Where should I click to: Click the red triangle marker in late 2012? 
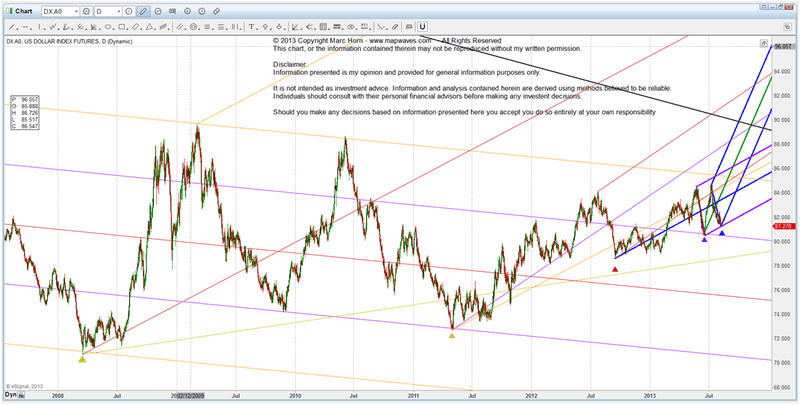click(x=614, y=268)
